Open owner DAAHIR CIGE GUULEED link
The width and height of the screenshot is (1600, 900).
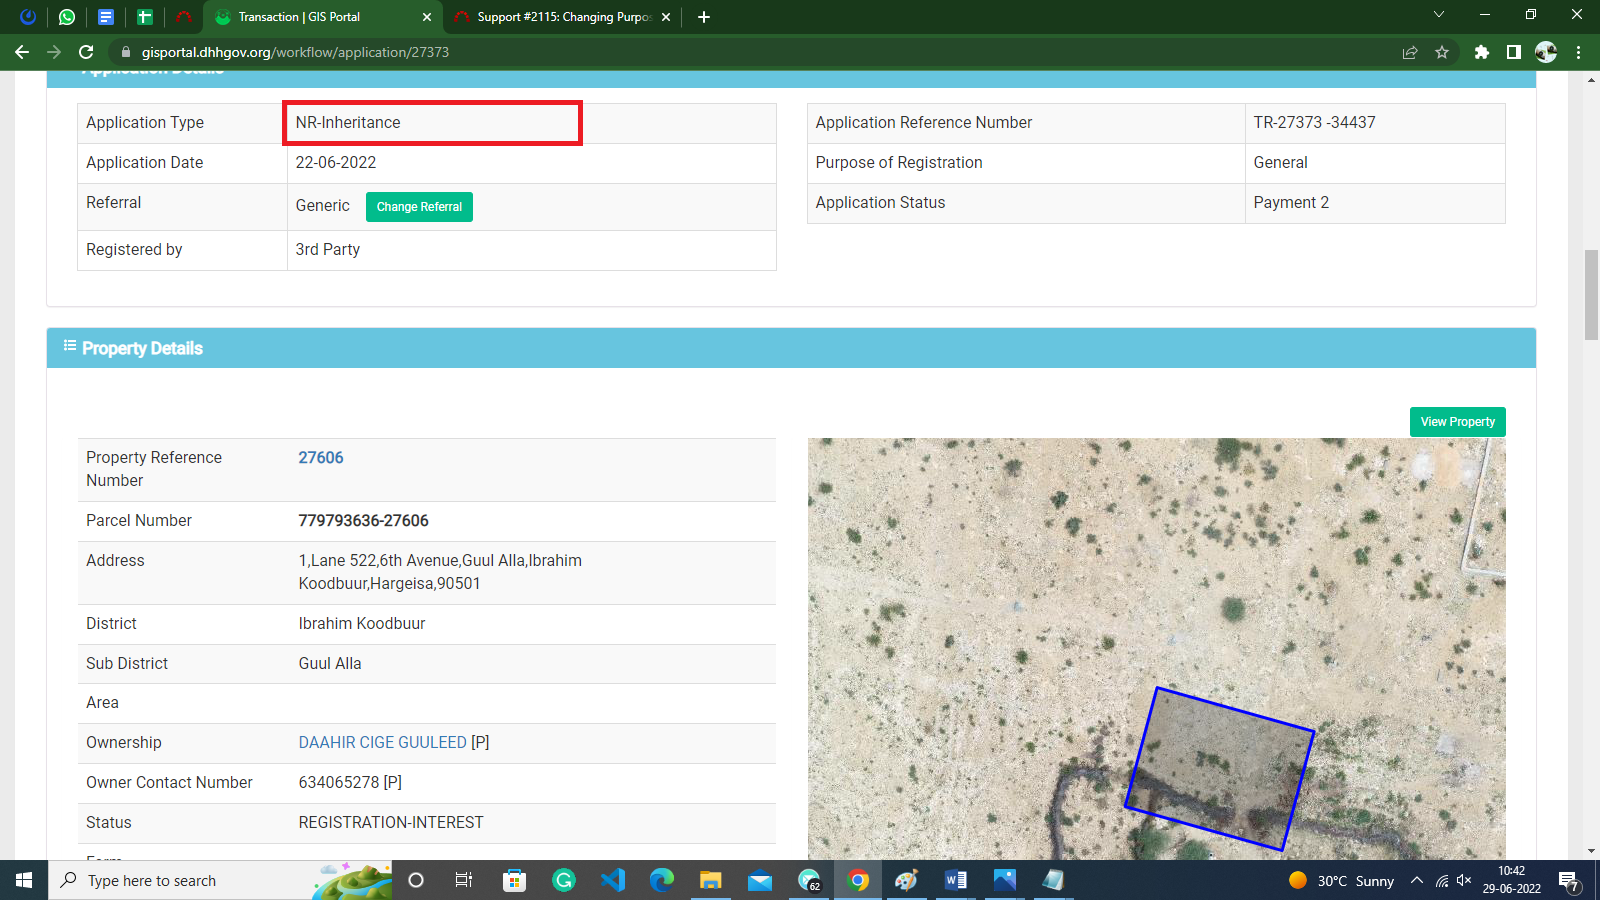point(383,743)
